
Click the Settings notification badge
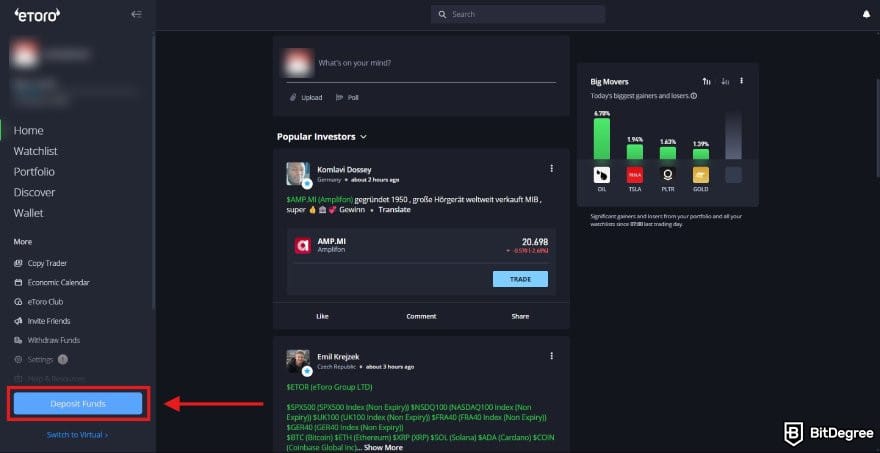pos(63,359)
